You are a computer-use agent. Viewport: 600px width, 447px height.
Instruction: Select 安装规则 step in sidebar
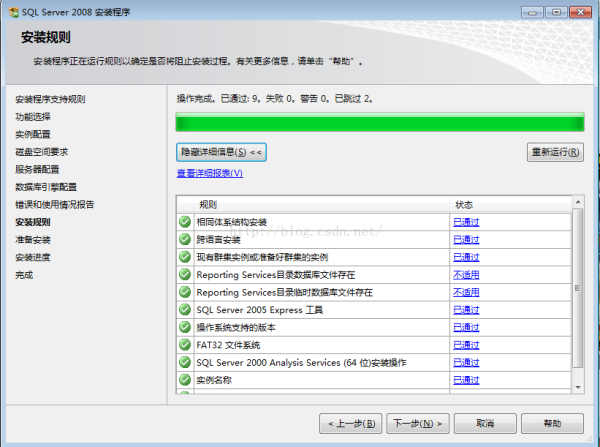33,222
